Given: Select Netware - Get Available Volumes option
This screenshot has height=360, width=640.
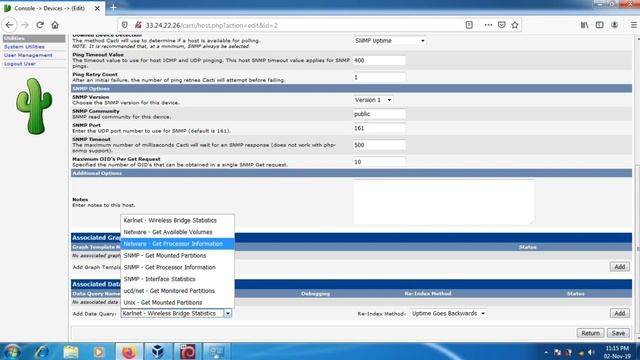Looking at the screenshot, I should tap(177, 232).
